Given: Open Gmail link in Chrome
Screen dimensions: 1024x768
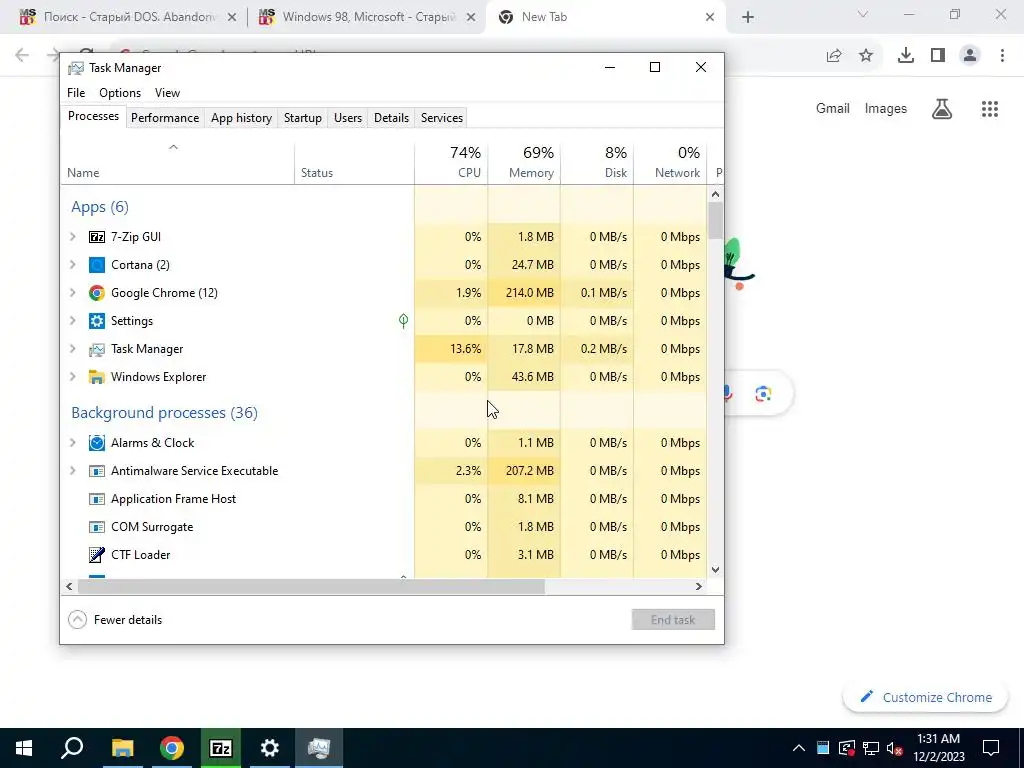Looking at the screenshot, I should 832,109.
